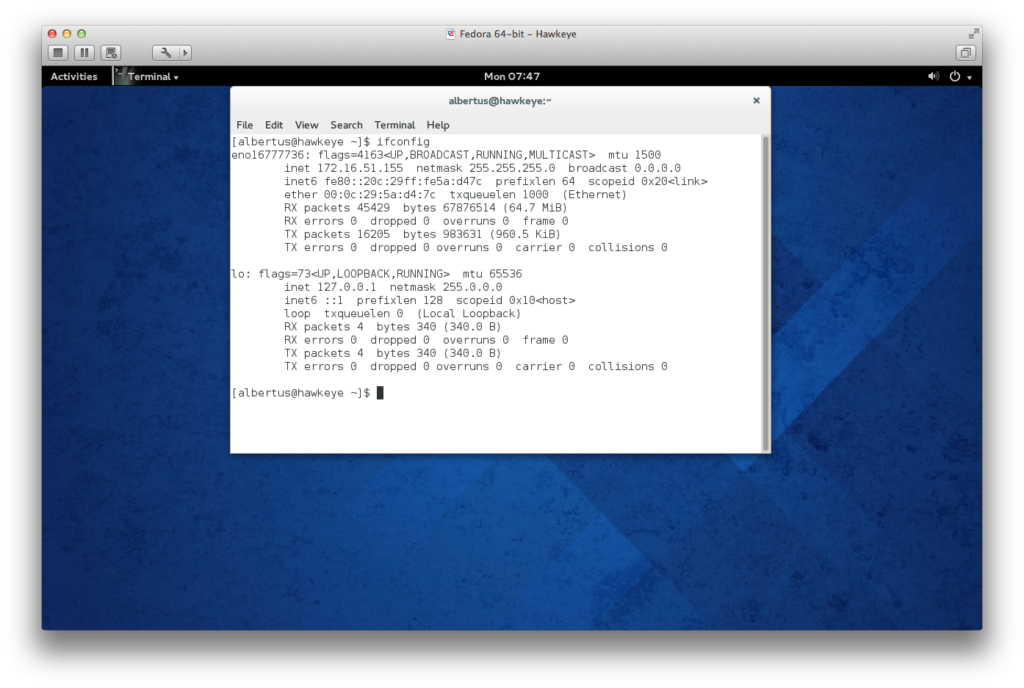This screenshot has height=688, width=1024.
Task: Take a VM snapshot icon
Action: (x=111, y=53)
